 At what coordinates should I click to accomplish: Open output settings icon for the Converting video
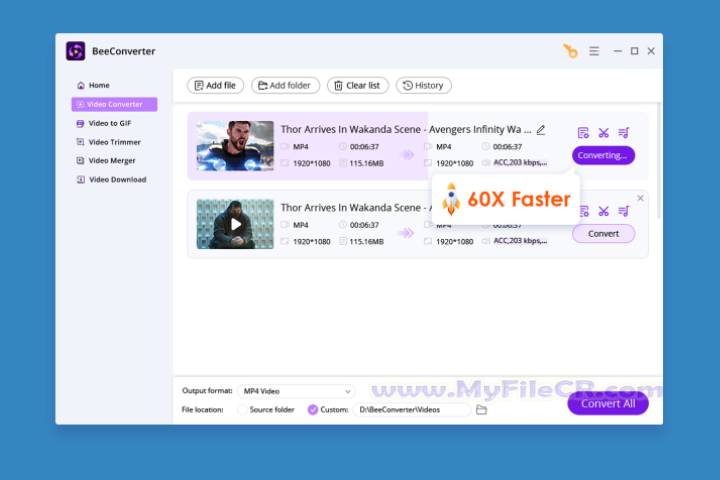(x=583, y=133)
